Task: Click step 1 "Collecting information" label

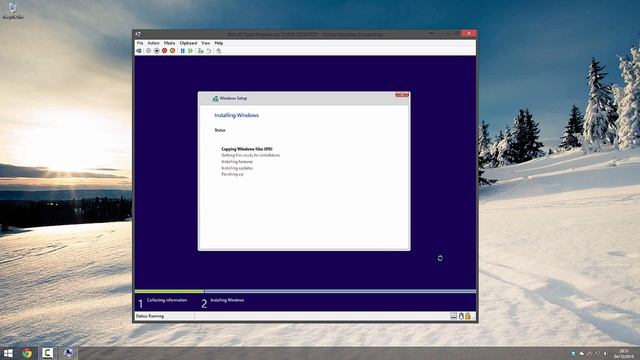Action: 167,300
